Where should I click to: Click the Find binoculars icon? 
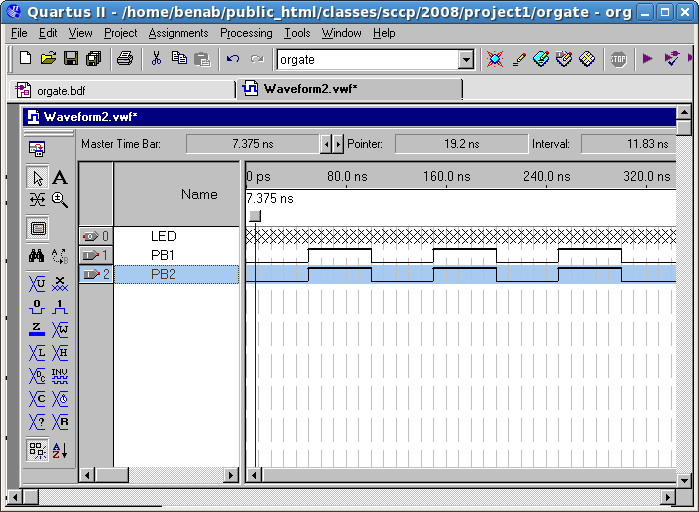click(38, 256)
